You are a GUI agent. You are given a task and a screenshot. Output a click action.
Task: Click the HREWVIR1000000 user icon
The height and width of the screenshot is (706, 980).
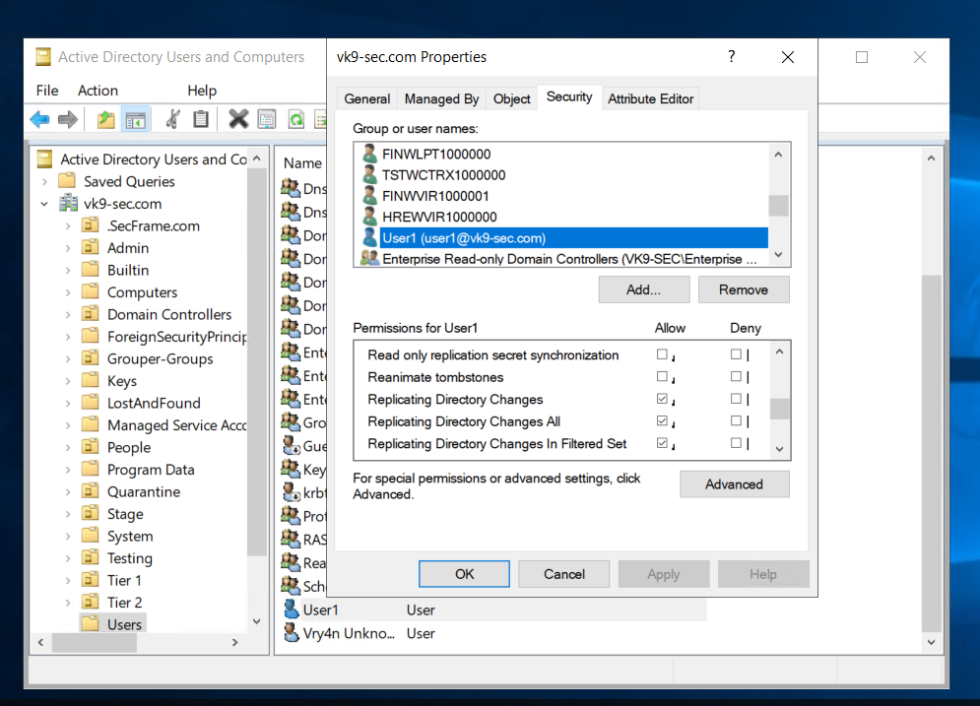pyautogui.click(x=369, y=217)
